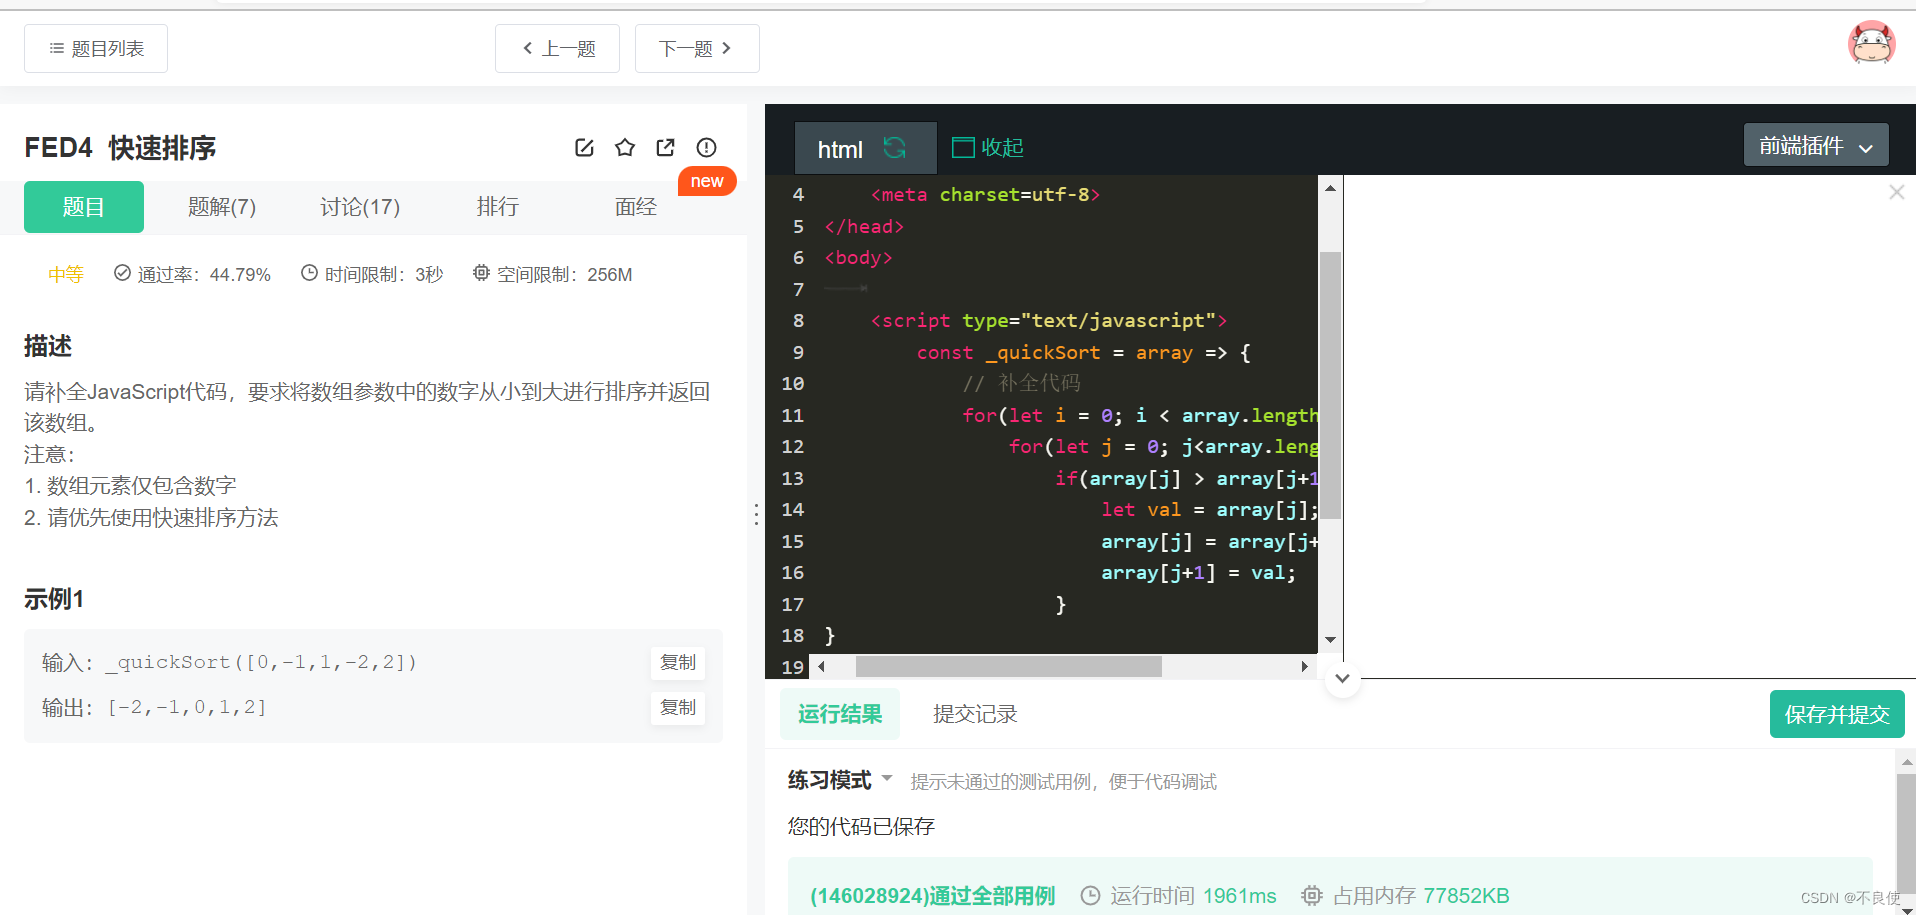This screenshot has width=1916, height=915.
Task: Open the 前端插件 dropdown
Action: (x=1816, y=146)
